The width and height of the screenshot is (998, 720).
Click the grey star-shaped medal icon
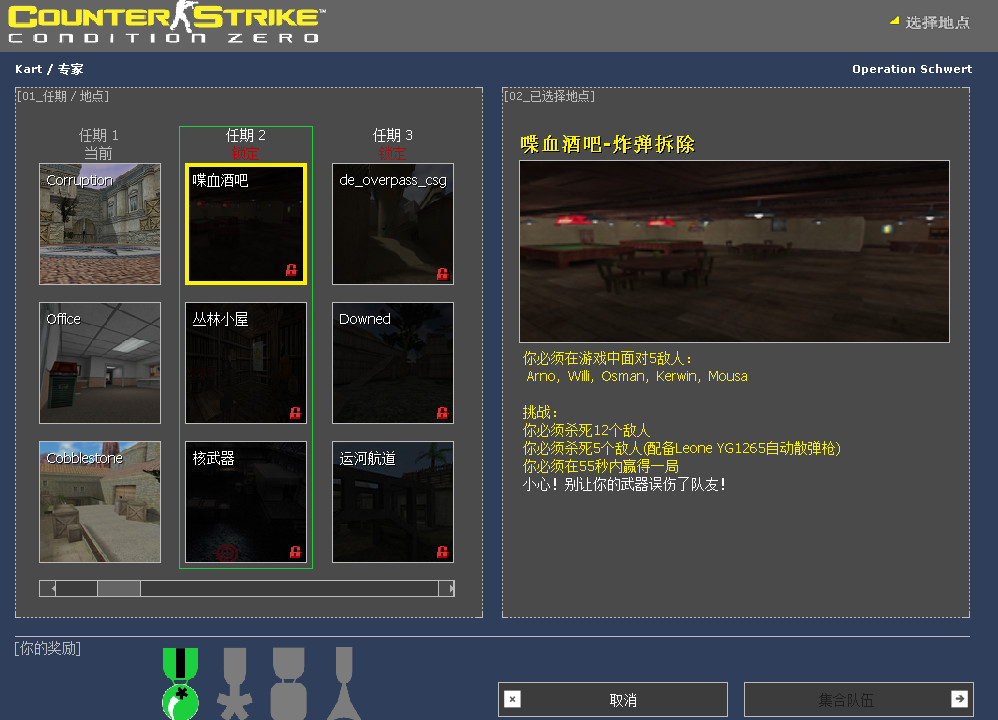click(235, 684)
